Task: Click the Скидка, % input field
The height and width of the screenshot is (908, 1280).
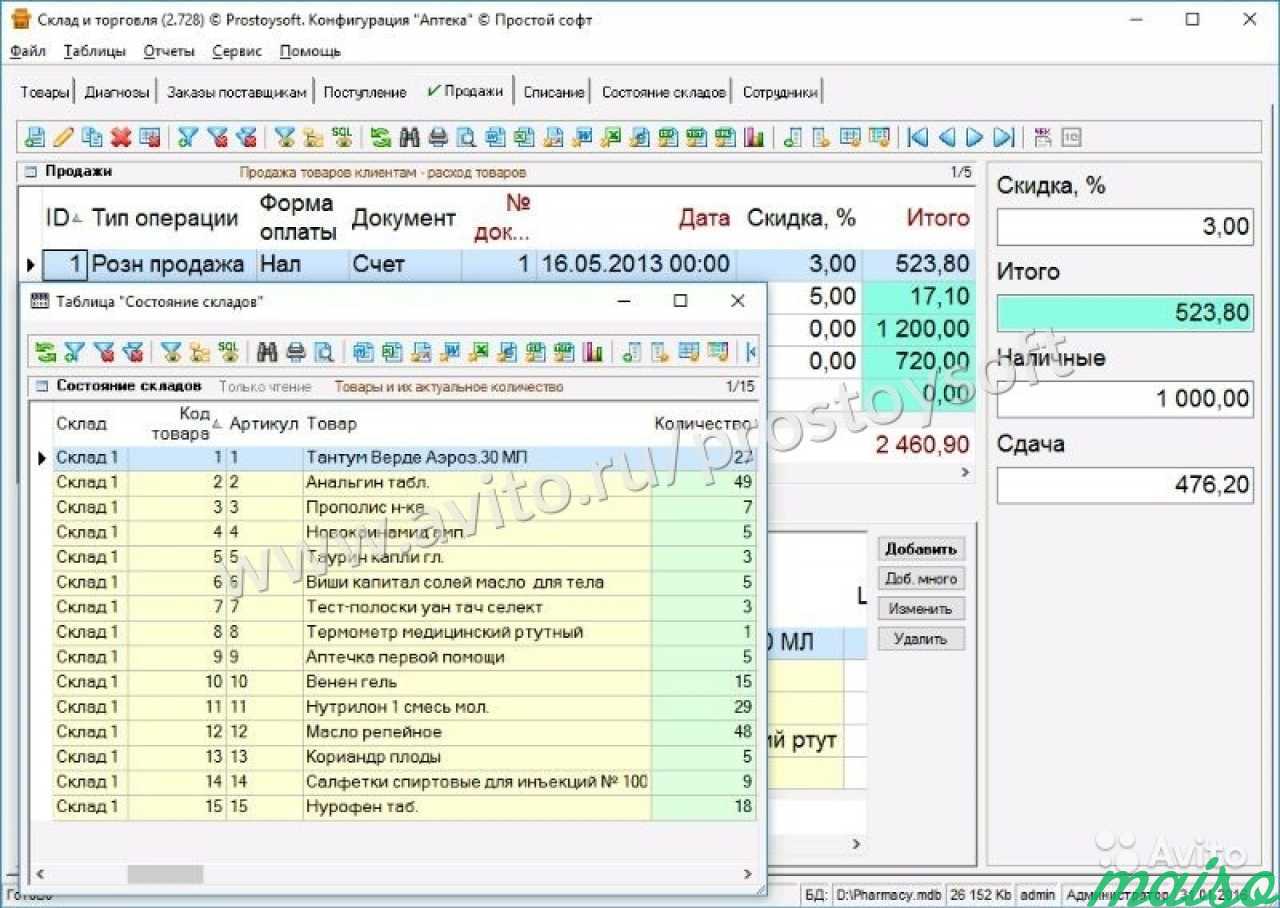Action: click(1125, 227)
